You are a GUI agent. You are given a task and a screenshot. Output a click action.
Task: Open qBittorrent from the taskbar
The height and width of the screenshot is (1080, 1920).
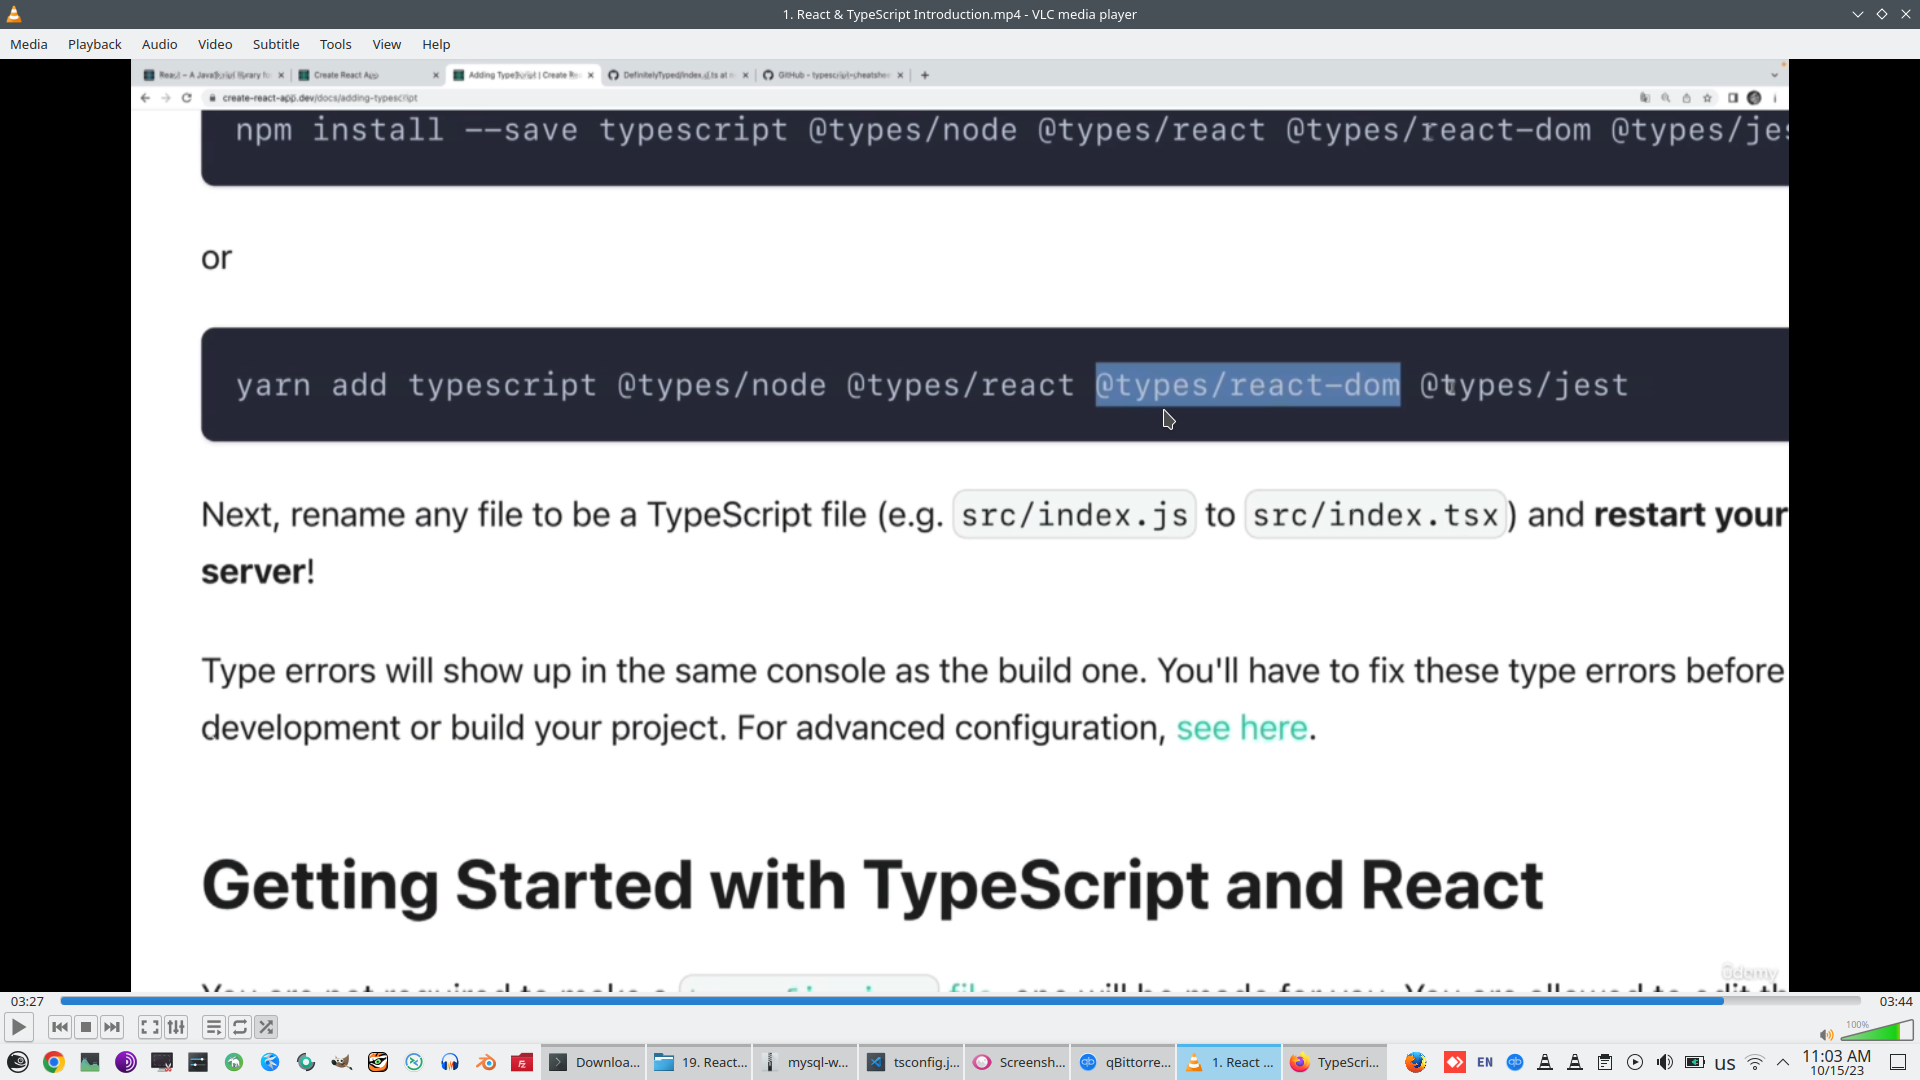point(1124,1062)
